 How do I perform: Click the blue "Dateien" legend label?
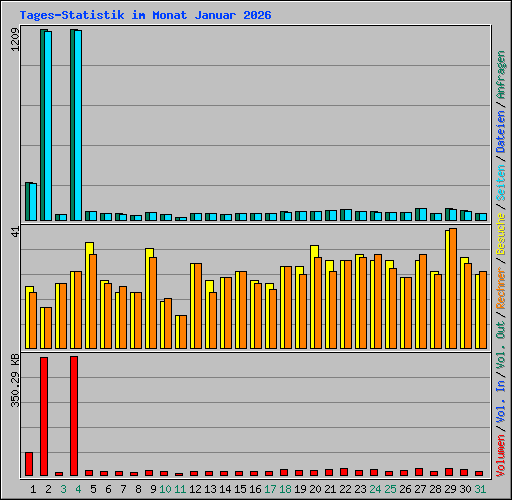(501, 132)
